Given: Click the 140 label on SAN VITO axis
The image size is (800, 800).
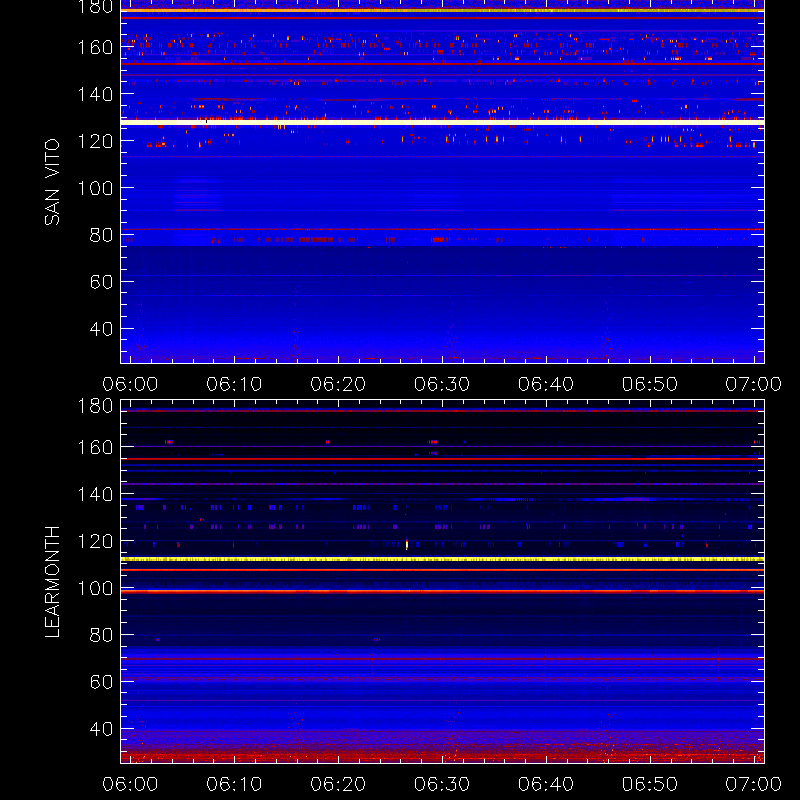Looking at the screenshot, I should click(95, 94).
